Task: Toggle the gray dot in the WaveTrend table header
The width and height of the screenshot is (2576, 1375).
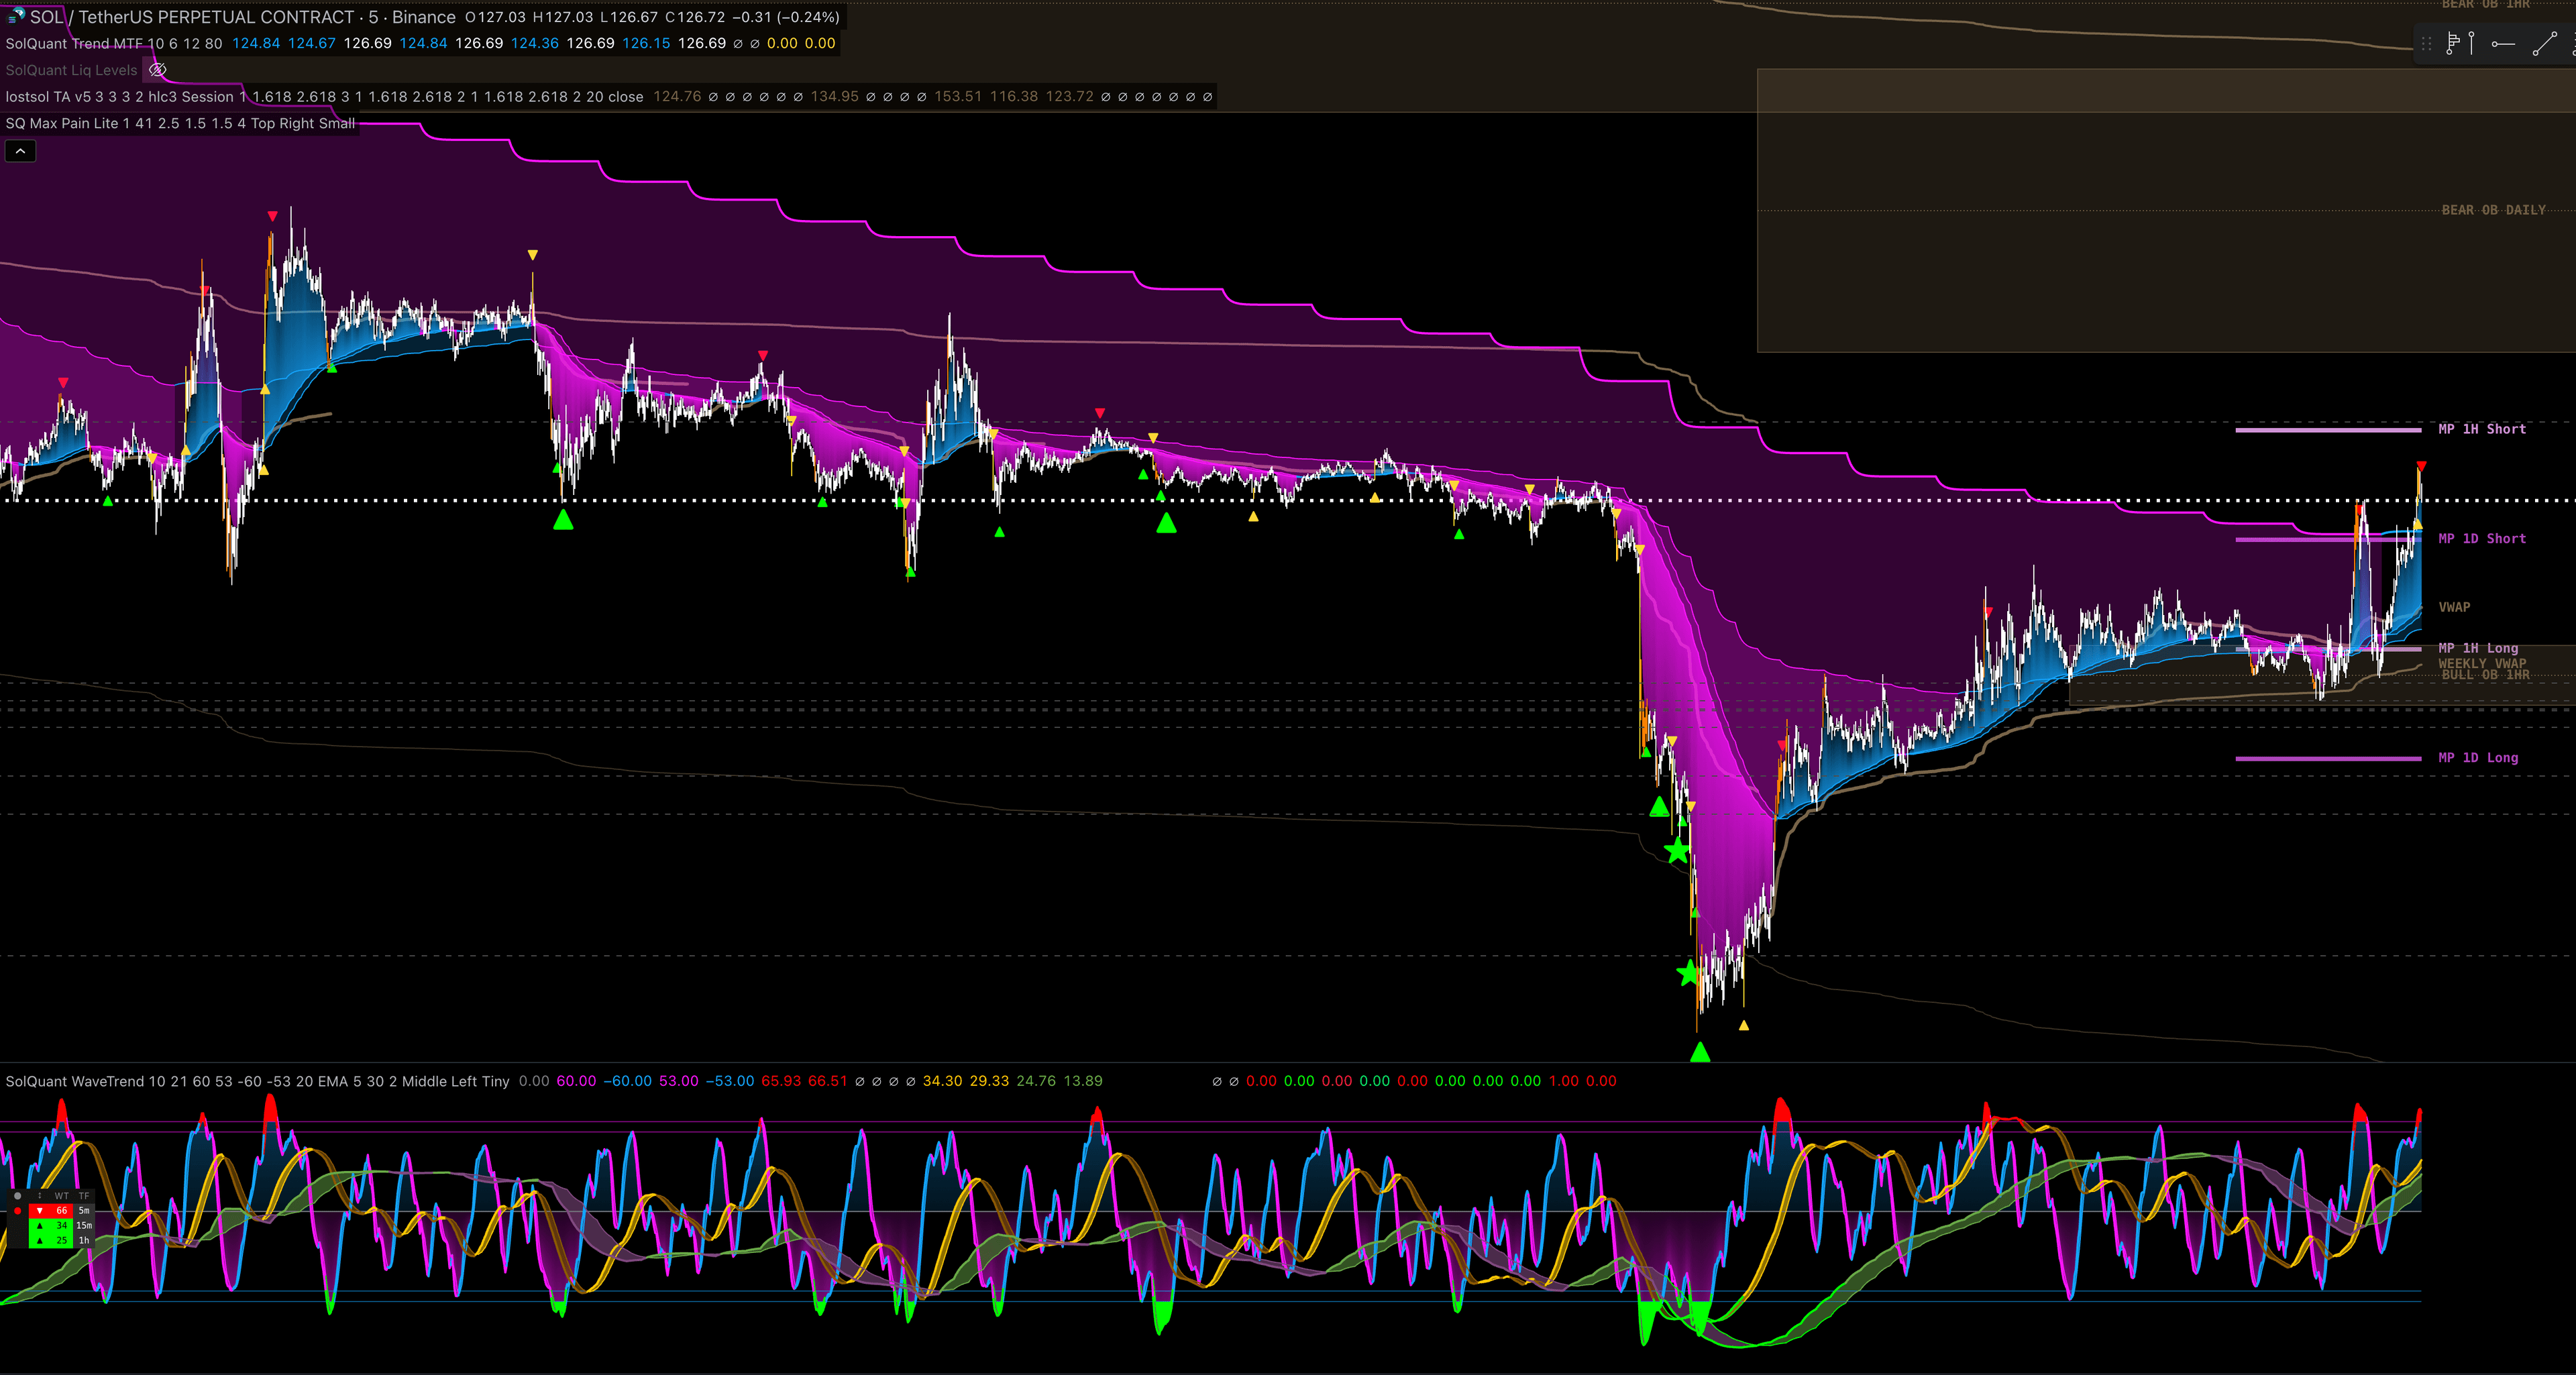Action: click(x=17, y=1196)
